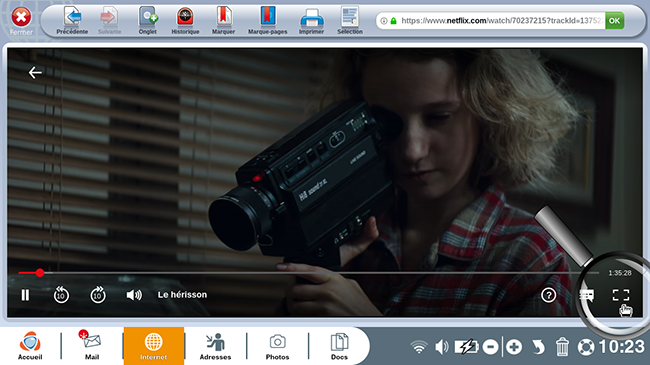Open subtitles and audio options
This screenshot has height=365, width=650.
click(587, 295)
